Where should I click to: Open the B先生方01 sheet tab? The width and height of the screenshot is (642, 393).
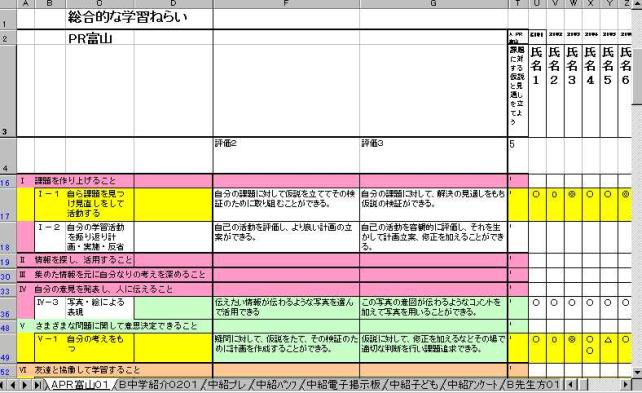tap(533, 385)
